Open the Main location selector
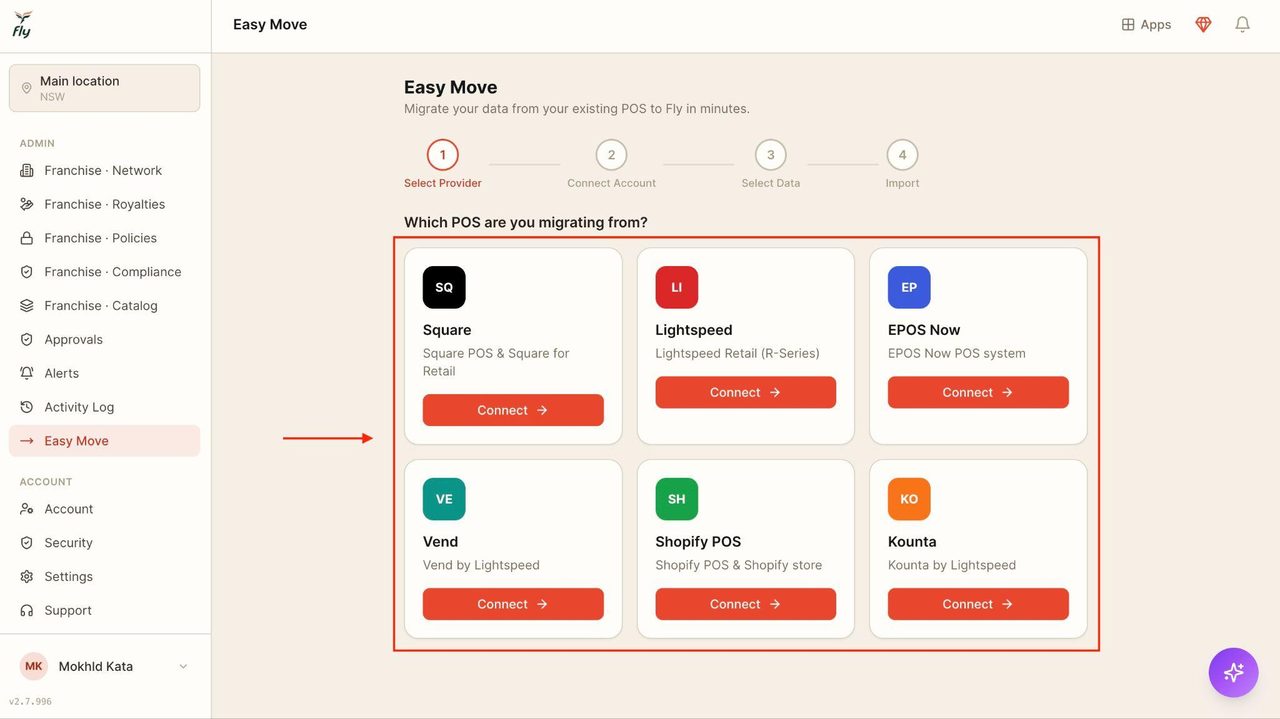Image resolution: width=1280 pixels, height=719 pixels. (x=105, y=89)
